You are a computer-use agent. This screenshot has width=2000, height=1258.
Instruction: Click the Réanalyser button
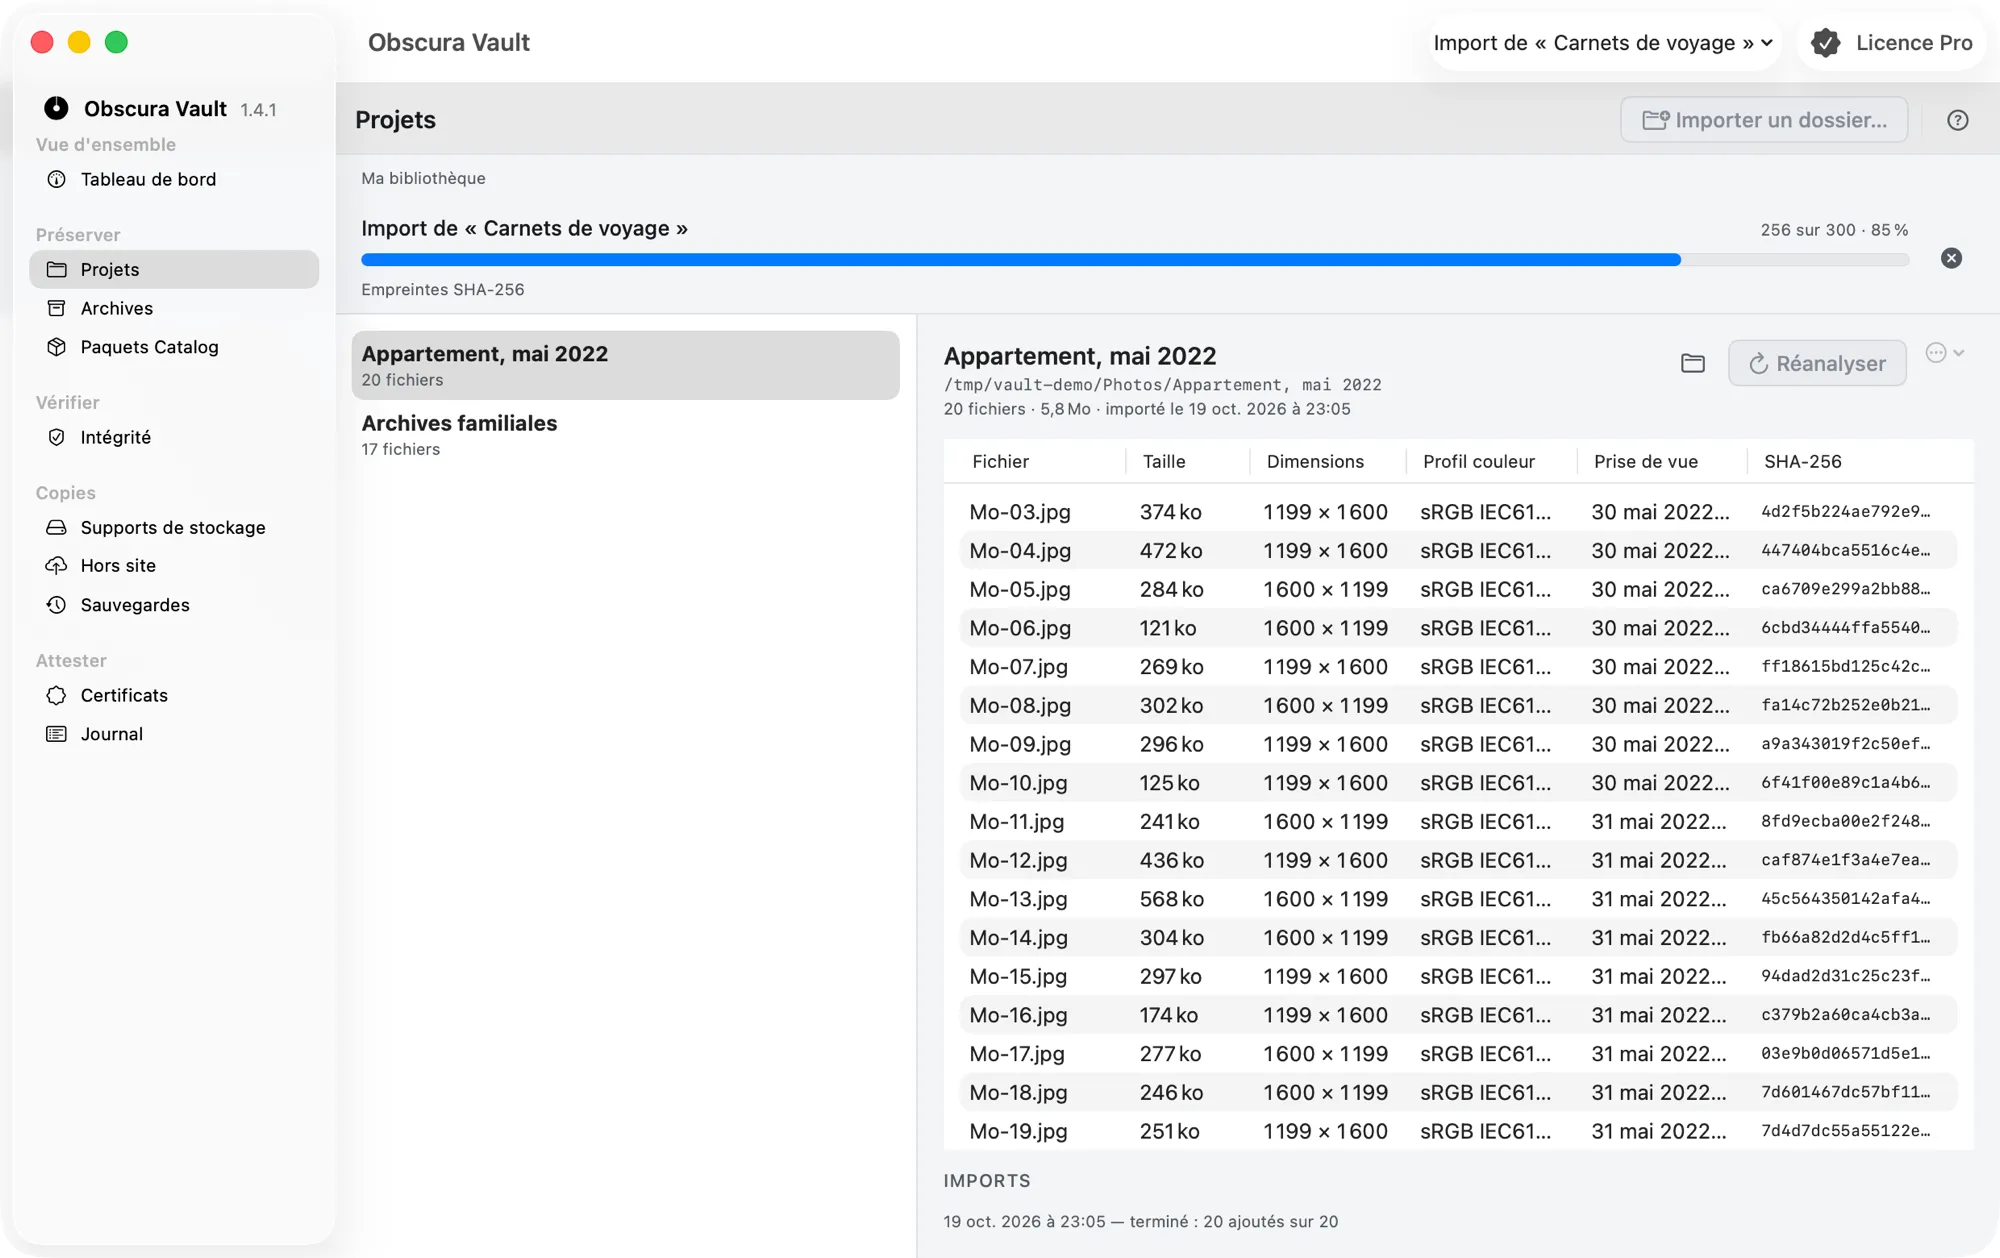pos(1817,363)
